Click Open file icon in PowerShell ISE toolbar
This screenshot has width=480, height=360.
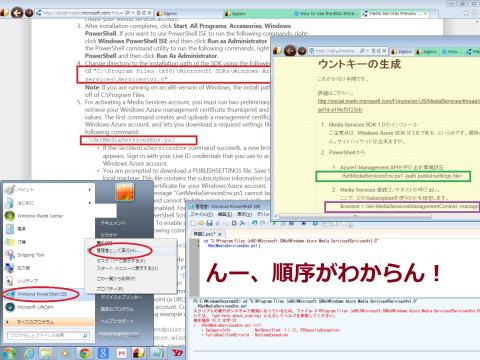click(x=201, y=223)
